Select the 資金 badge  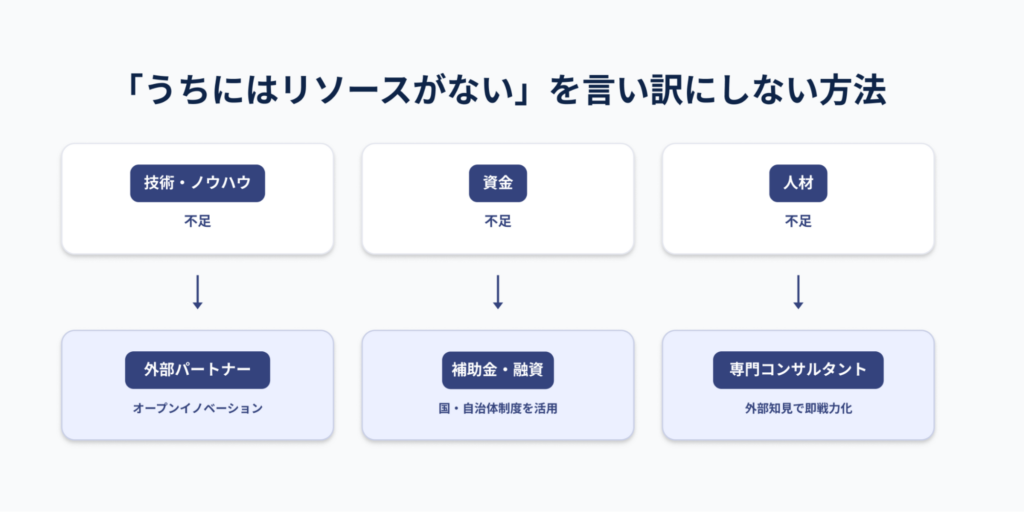[x=498, y=184]
